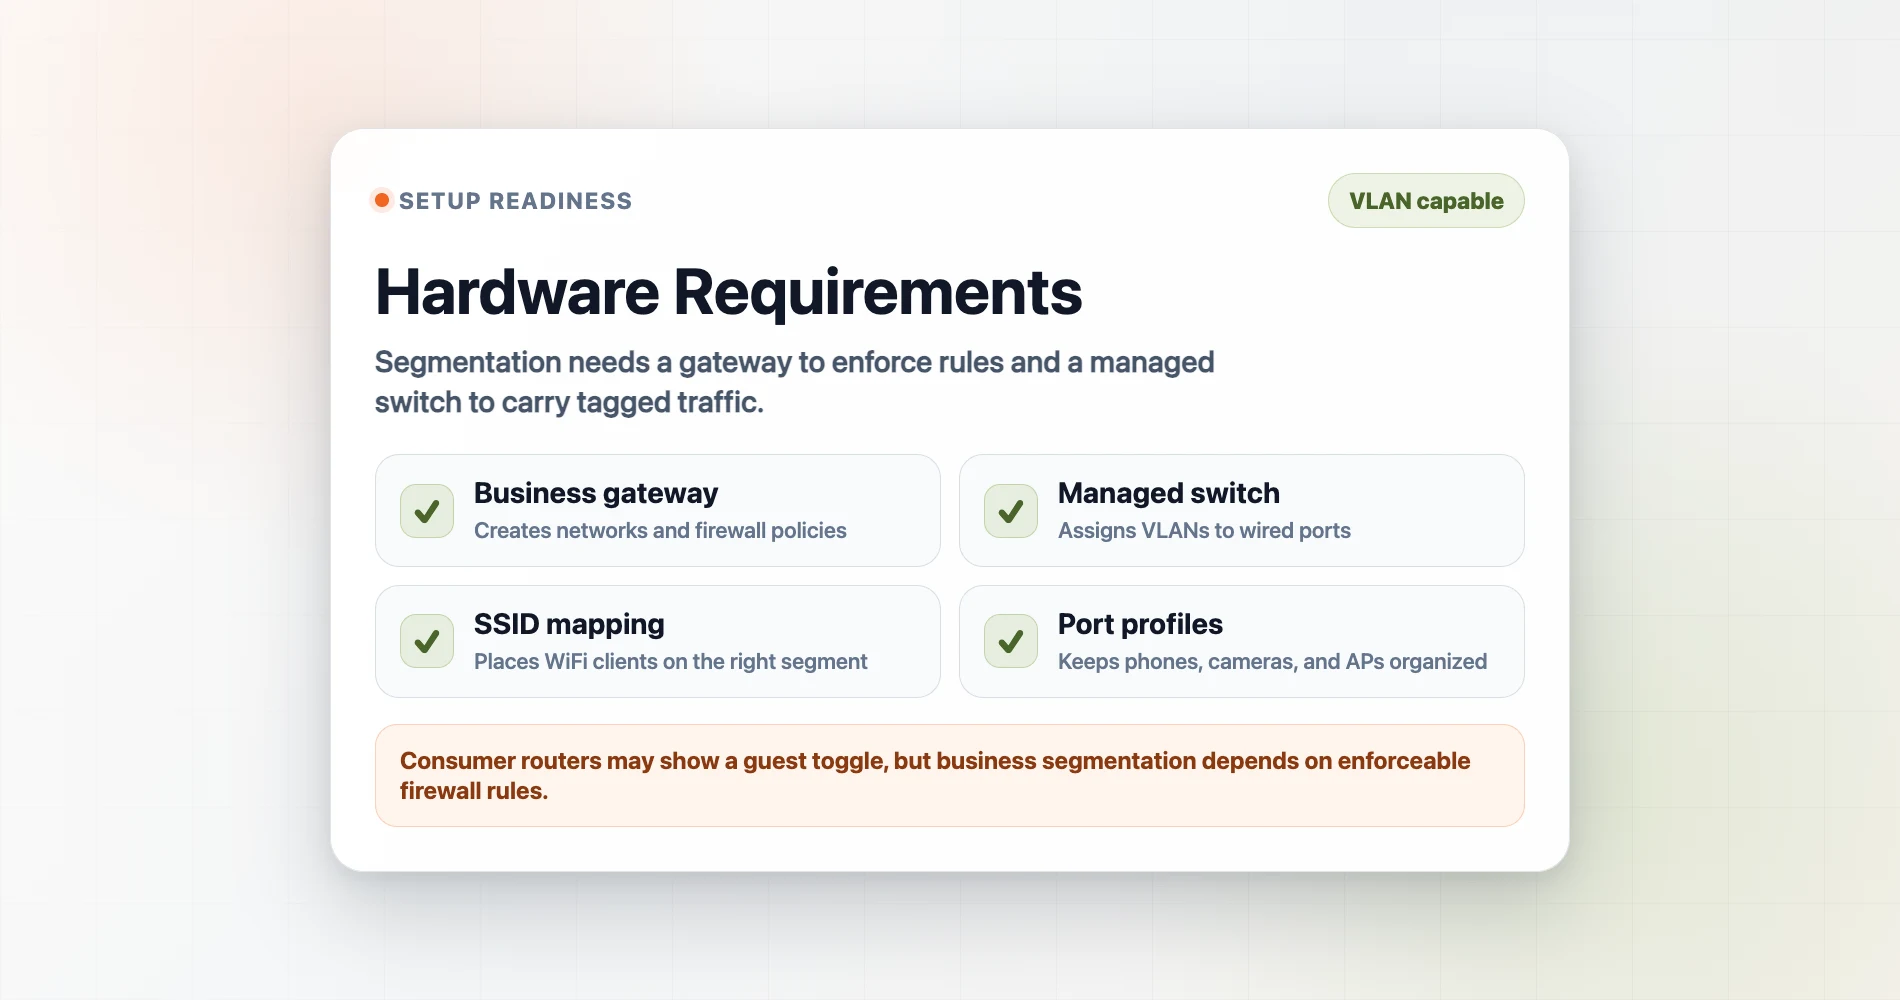Screen dimensions: 1900x1000
Task: Click 'Assigns VLANs to wired ports' text
Action: click(1204, 531)
